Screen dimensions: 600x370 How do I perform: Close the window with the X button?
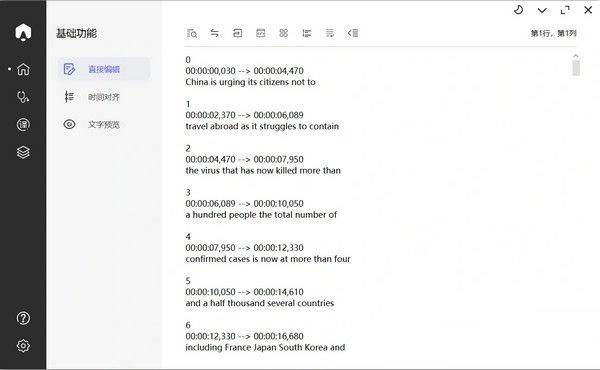[x=588, y=10]
